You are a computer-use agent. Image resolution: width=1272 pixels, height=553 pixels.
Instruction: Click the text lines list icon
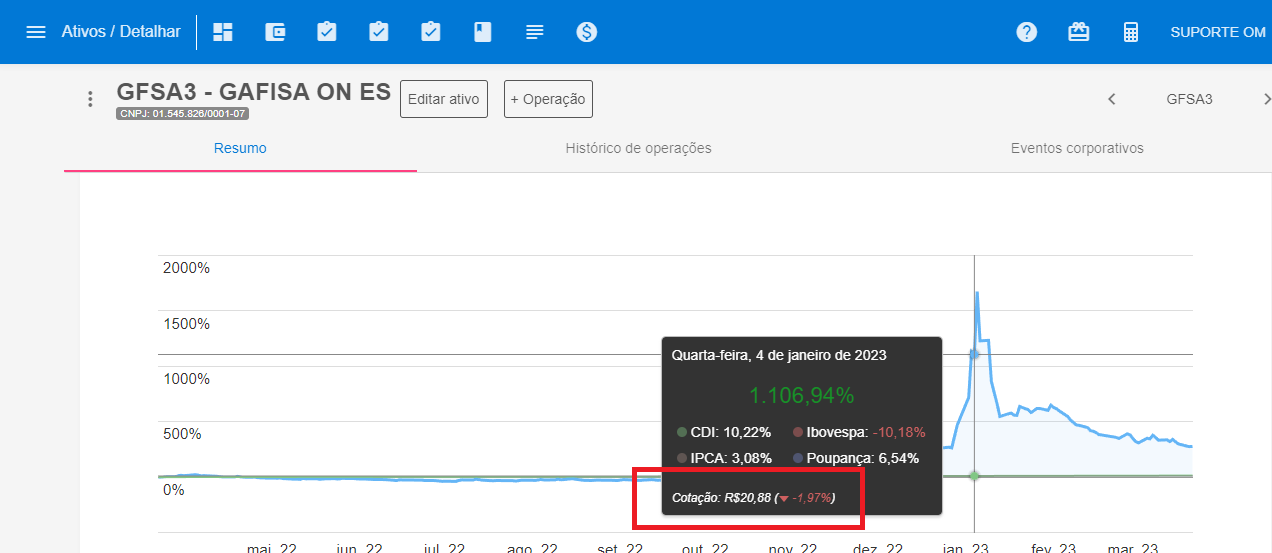point(535,32)
